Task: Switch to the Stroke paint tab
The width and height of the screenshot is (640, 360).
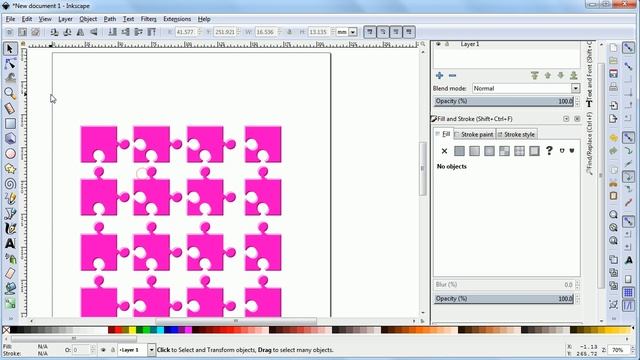Action: tap(474, 134)
